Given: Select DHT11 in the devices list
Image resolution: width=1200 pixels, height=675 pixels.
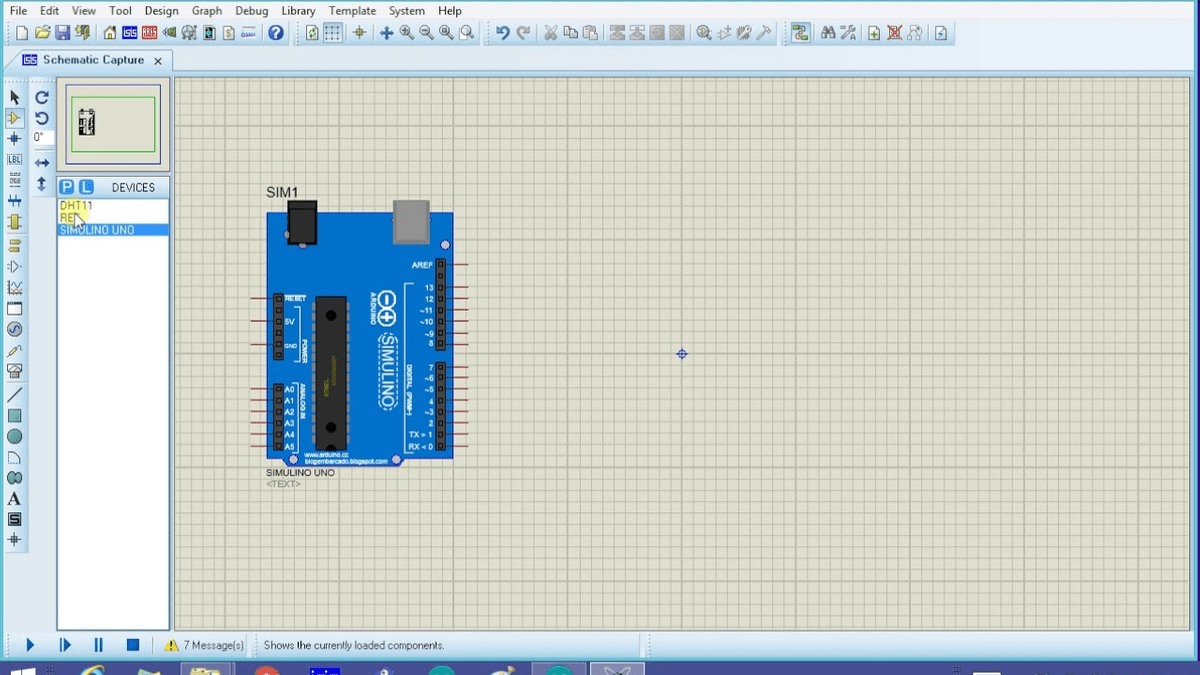Looking at the screenshot, I should click(76, 206).
